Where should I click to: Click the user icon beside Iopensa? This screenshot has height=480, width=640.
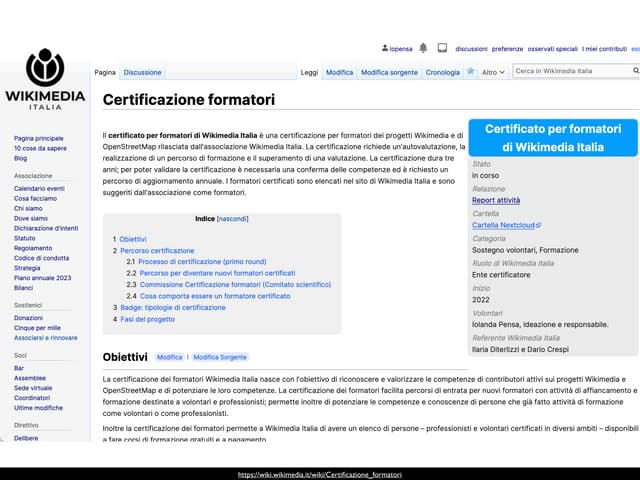385,48
